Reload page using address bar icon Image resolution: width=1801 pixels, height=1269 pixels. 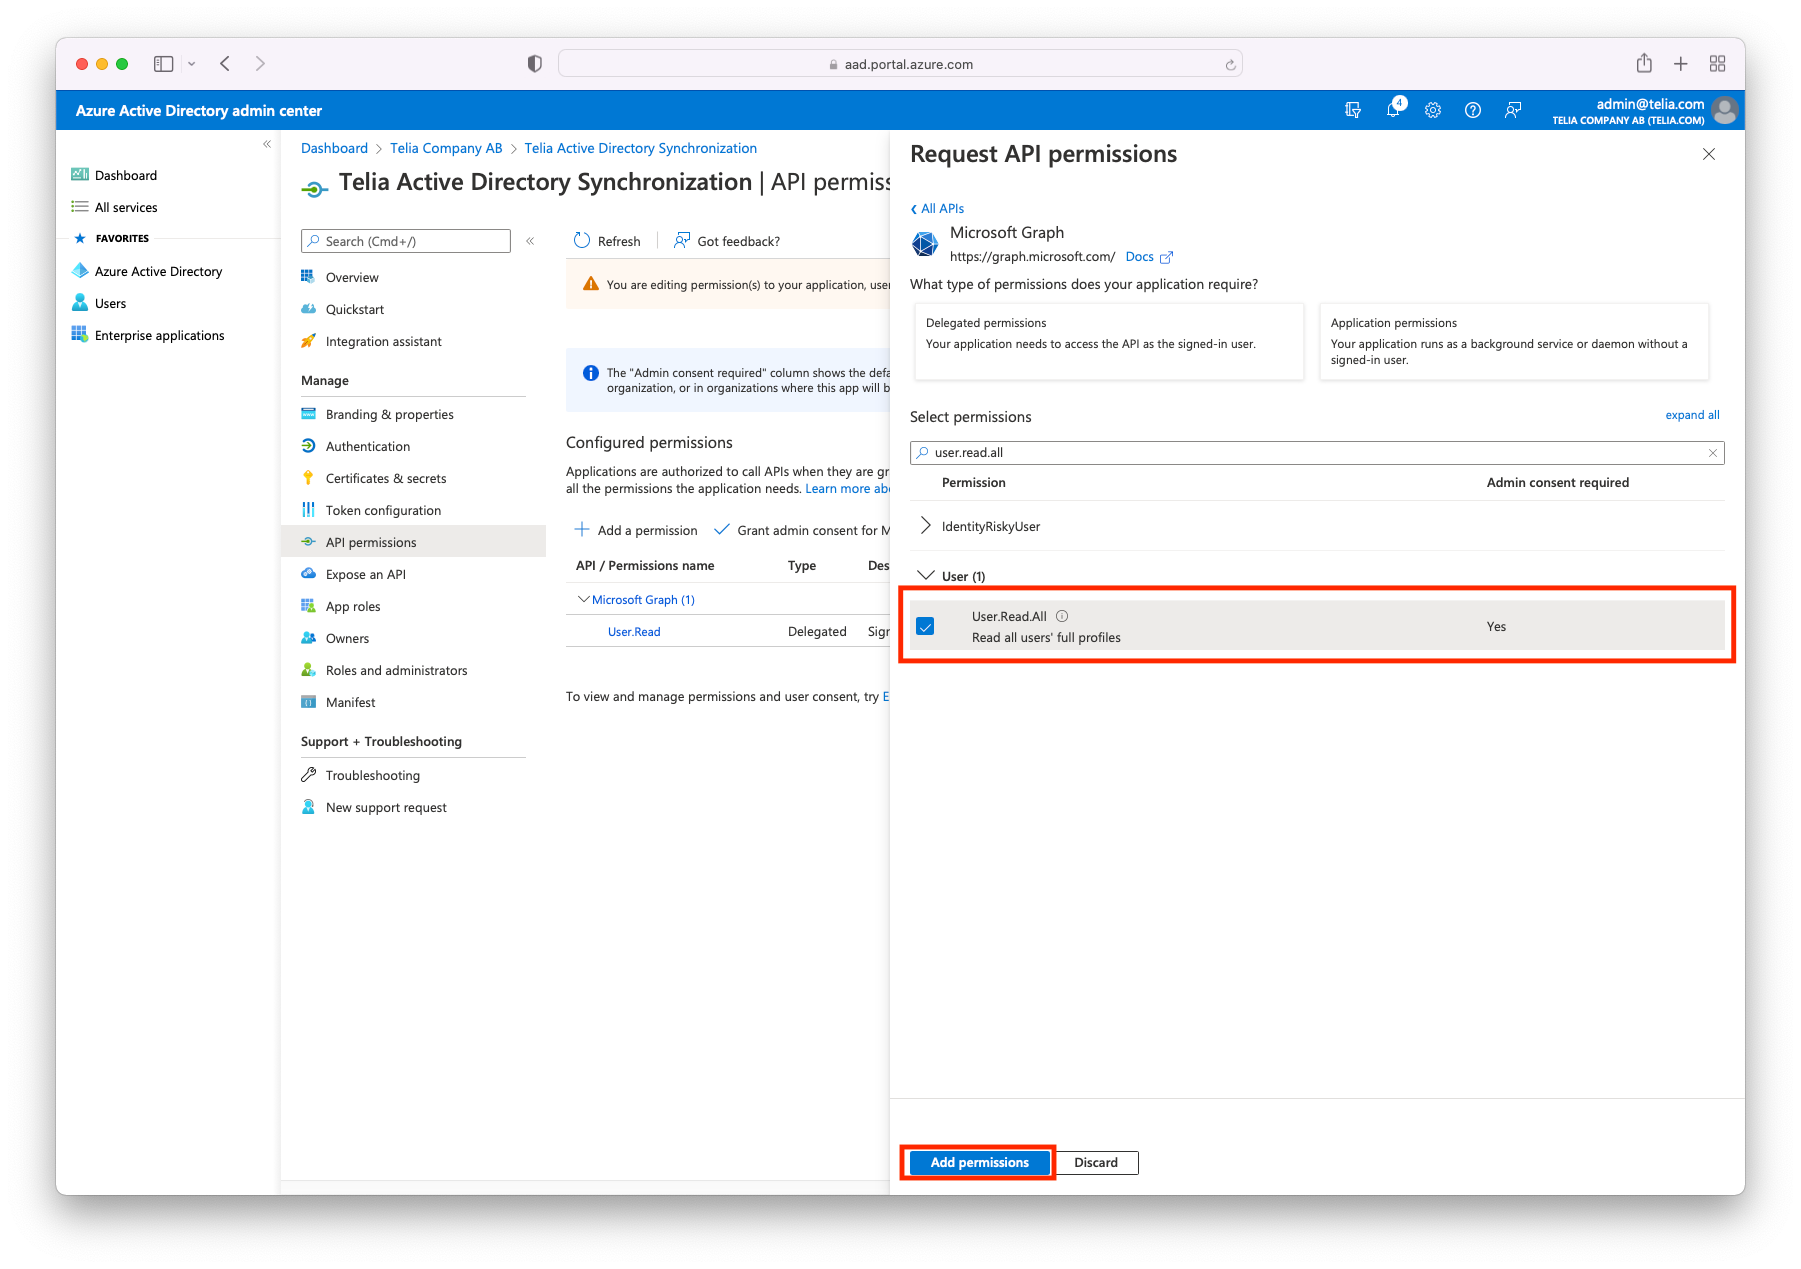tap(1230, 64)
